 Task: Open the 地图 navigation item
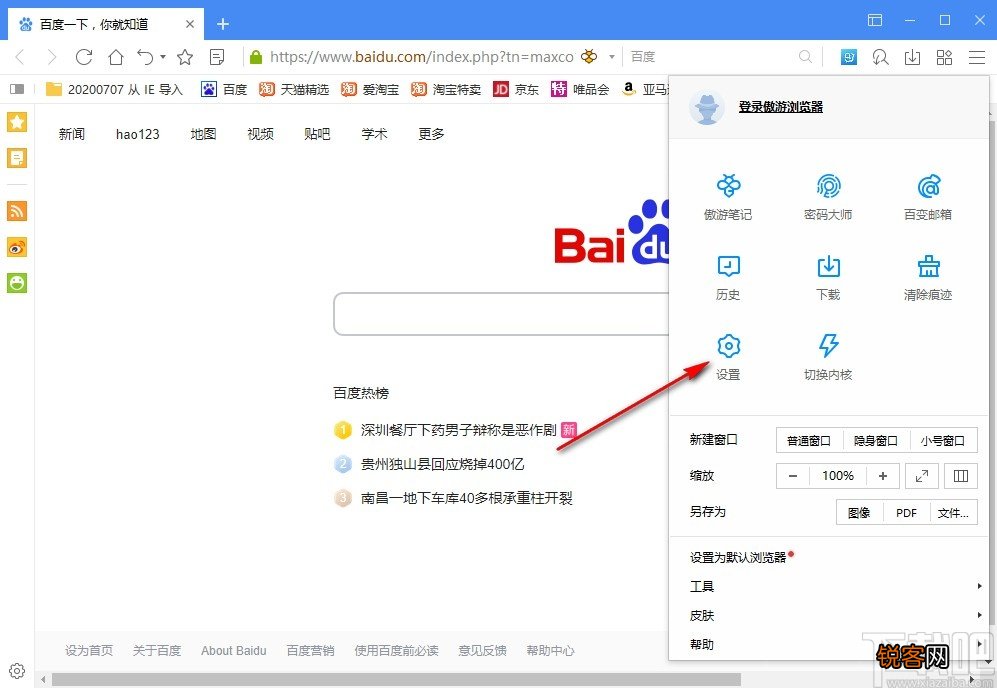pos(203,134)
